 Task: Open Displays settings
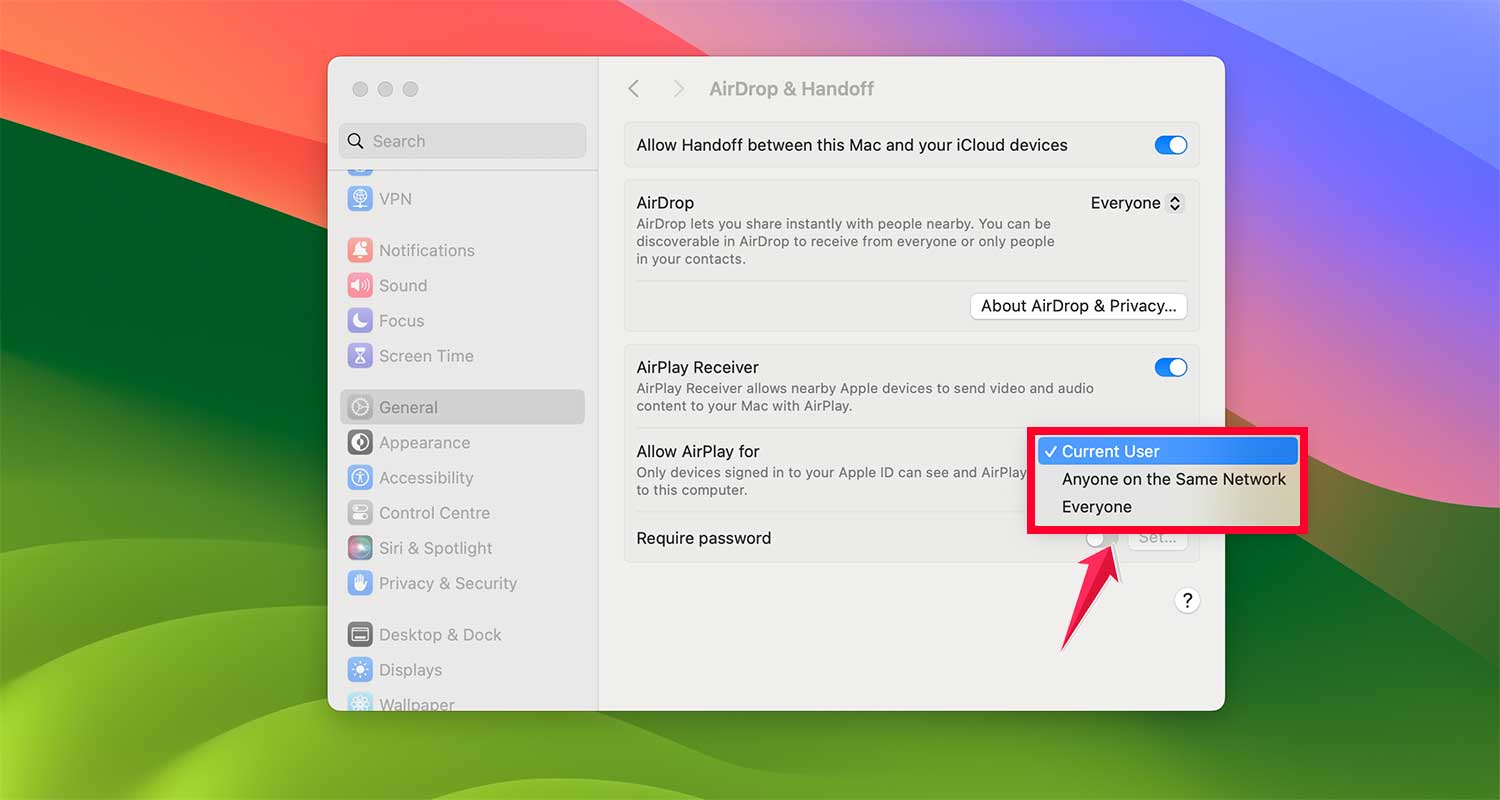pyautogui.click(x=410, y=669)
